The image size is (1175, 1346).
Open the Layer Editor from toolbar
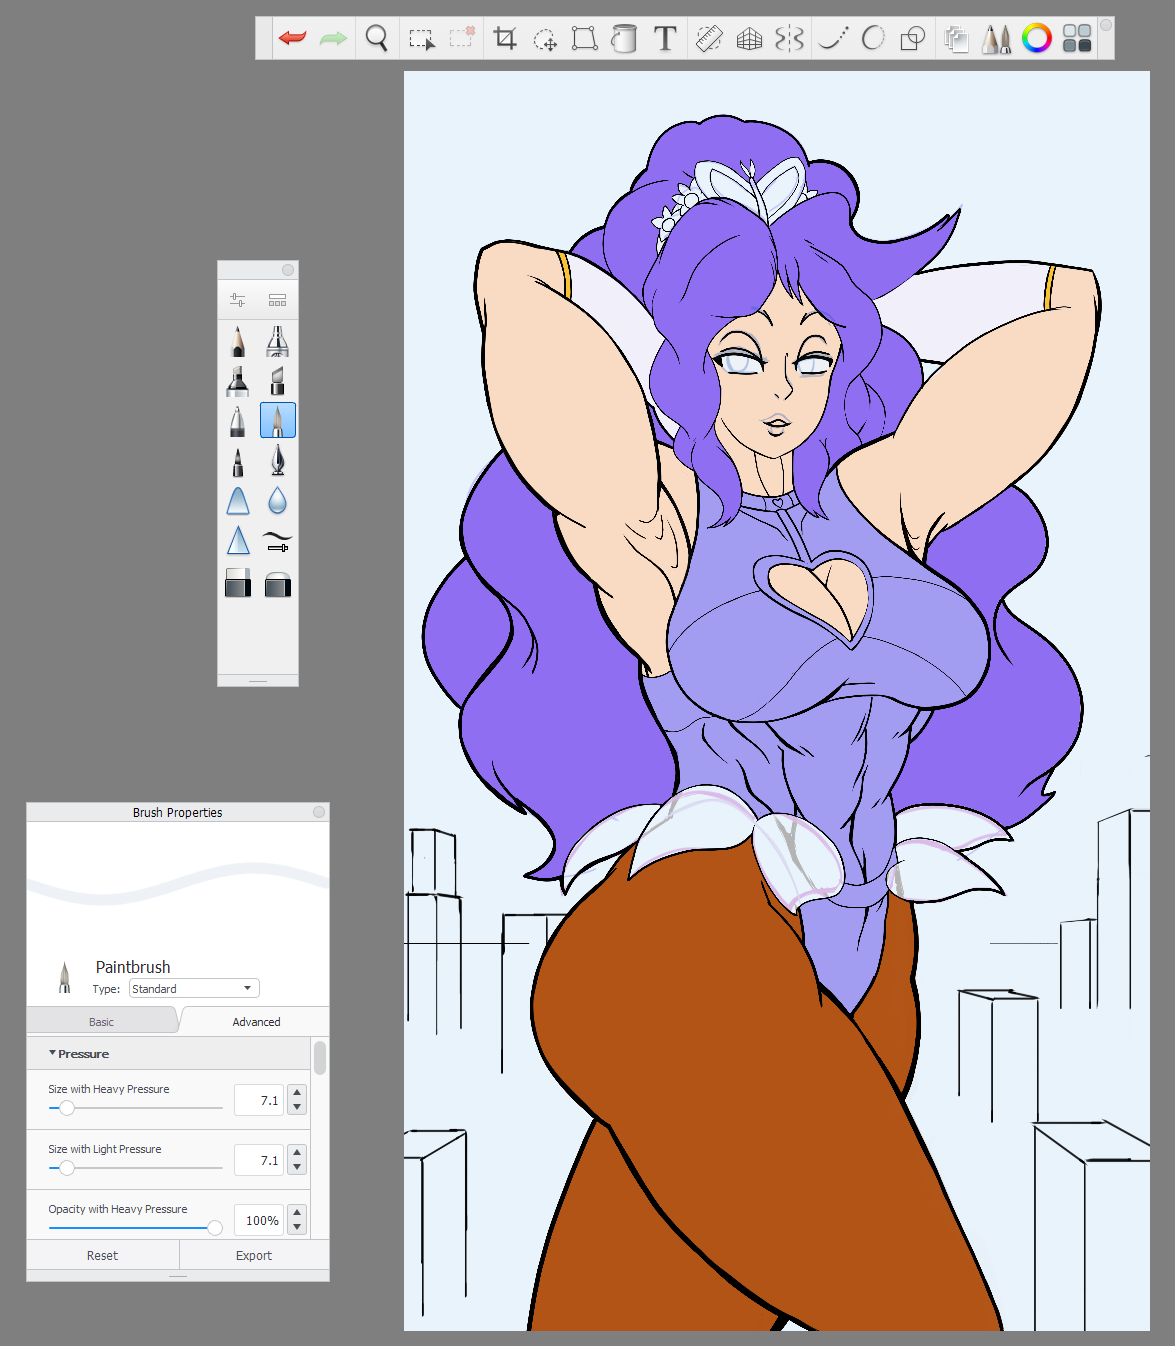pyautogui.click(x=957, y=39)
